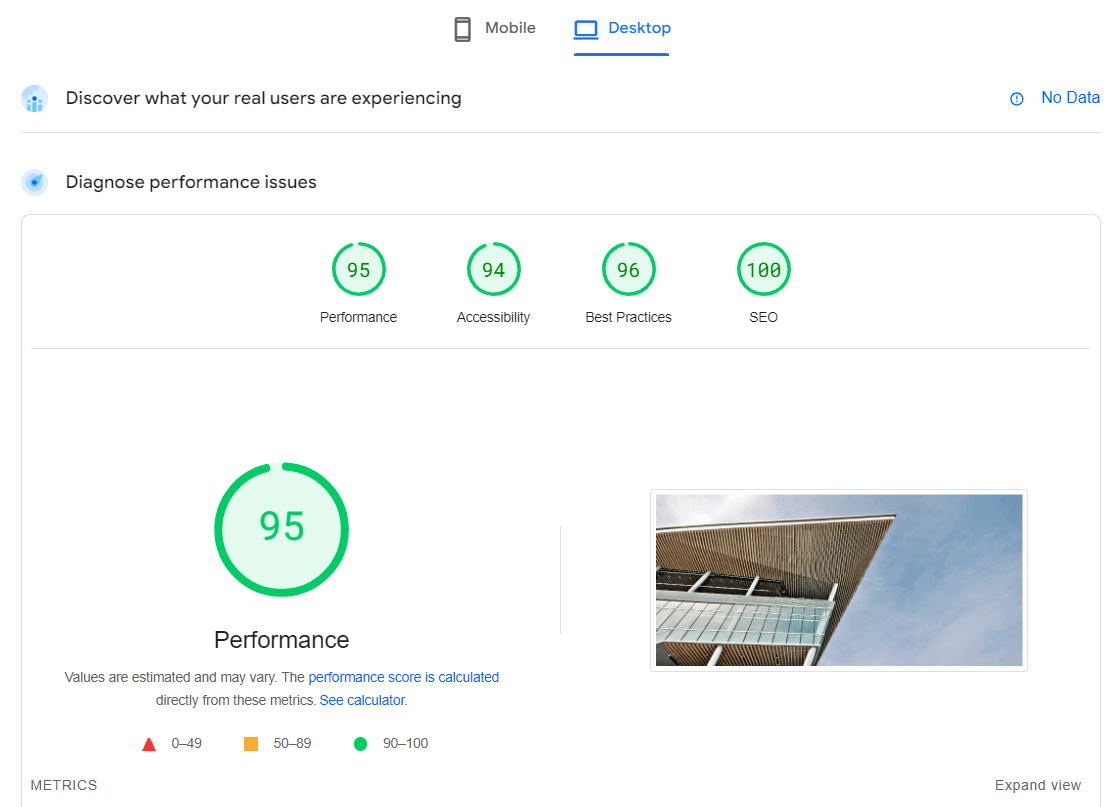
Task: Jump to Performance score gauge 95
Action: [x=358, y=270]
